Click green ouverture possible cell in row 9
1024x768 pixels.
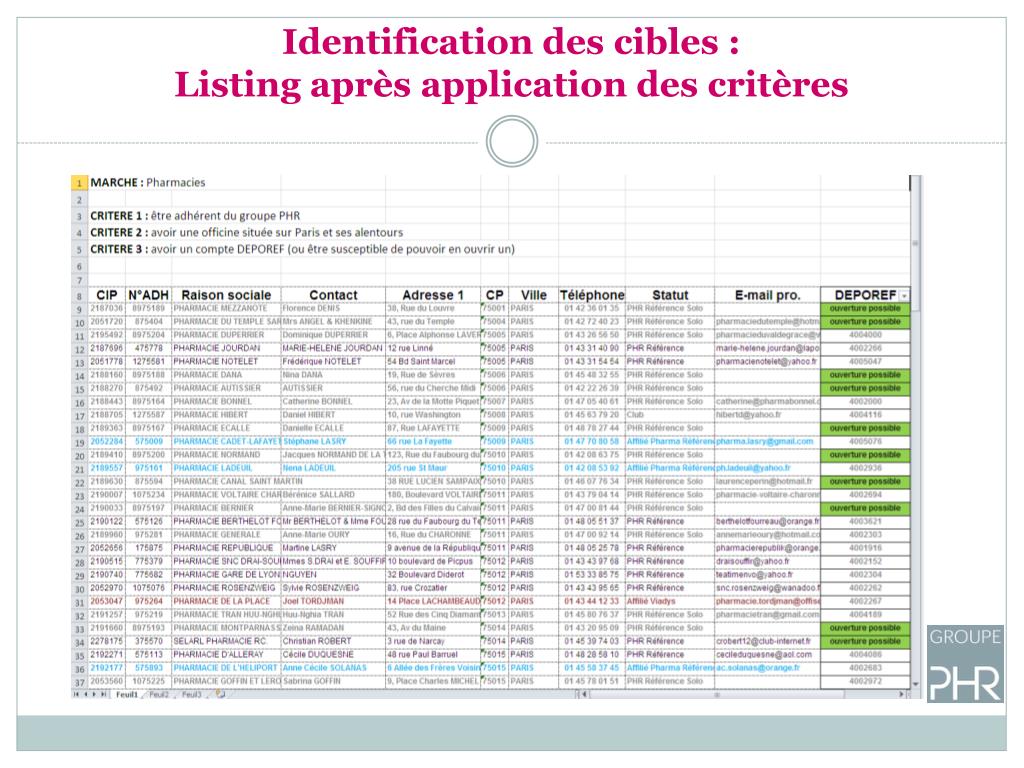[865, 308]
